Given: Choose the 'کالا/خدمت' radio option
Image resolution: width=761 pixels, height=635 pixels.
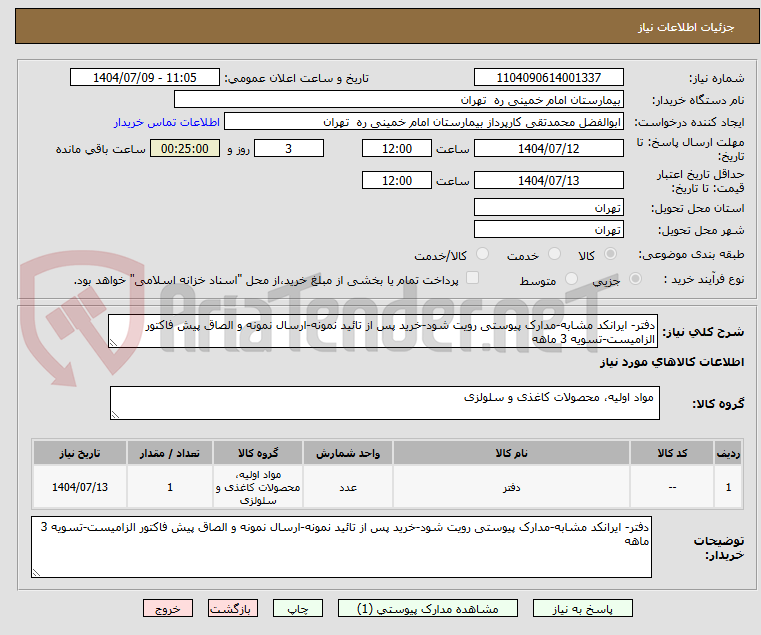Looking at the screenshot, I should [482, 255].
